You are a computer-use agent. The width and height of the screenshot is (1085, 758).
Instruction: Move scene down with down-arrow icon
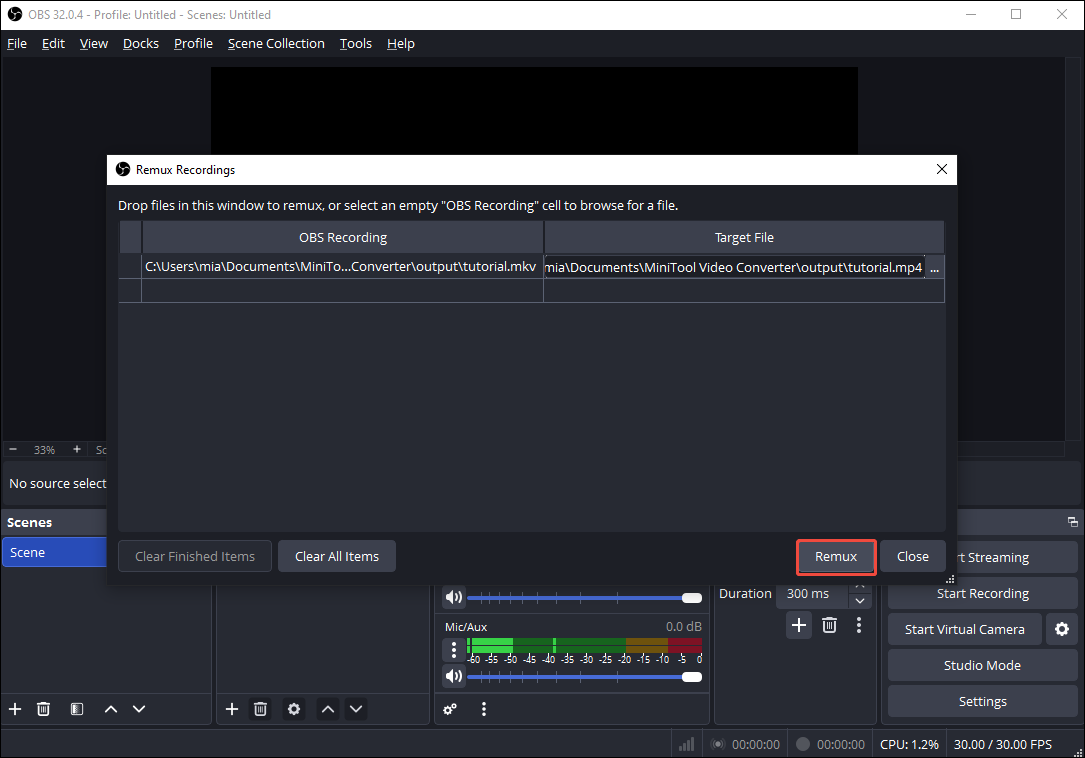click(139, 709)
